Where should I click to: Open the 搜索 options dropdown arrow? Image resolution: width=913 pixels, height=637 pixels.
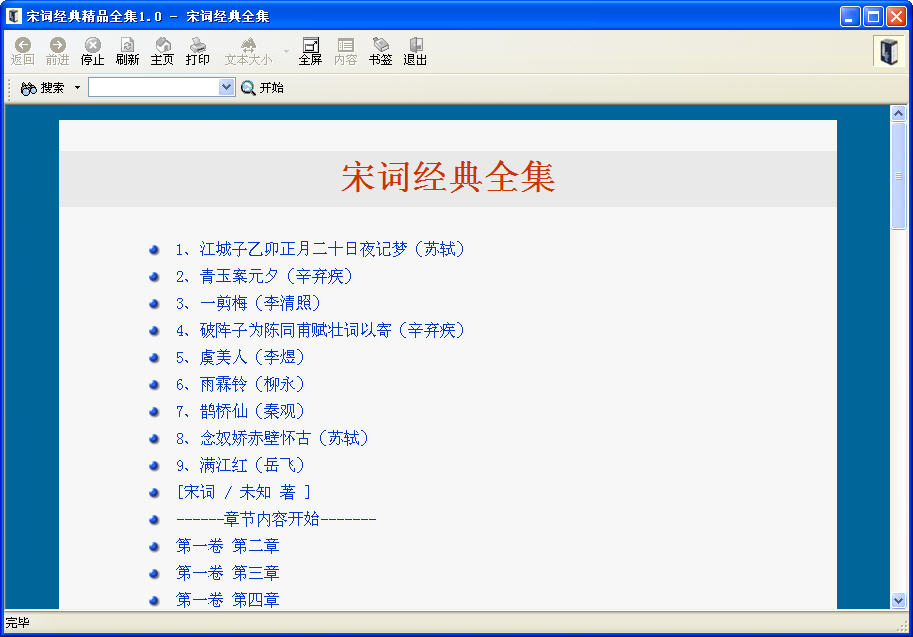[x=77, y=87]
